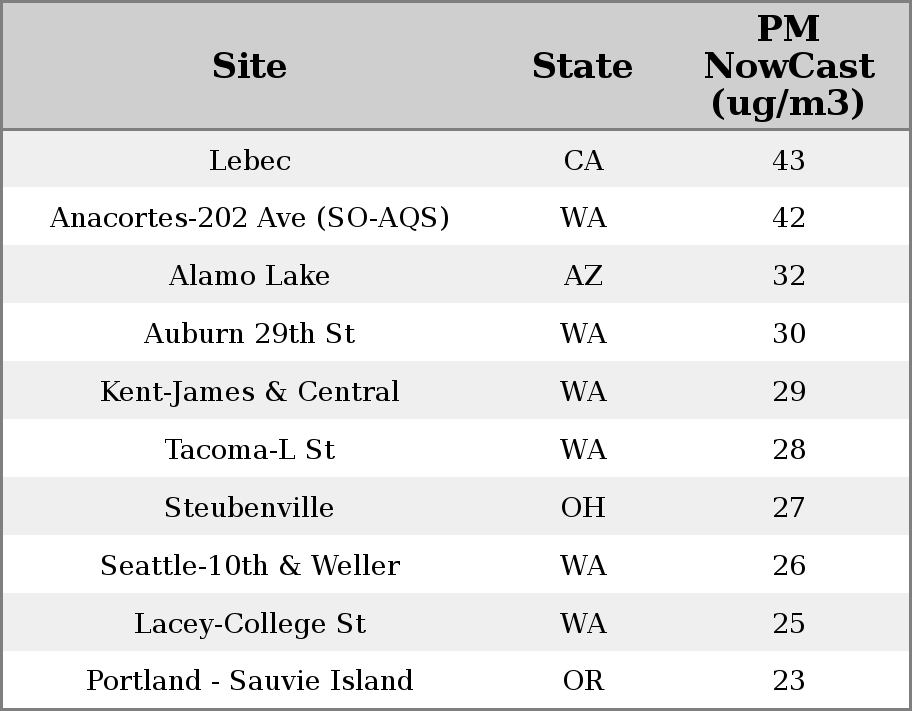Click the PM NowCast column header
The height and width of the screenshot is (711, 912).
pyautogui.click(x=788, y=67)
